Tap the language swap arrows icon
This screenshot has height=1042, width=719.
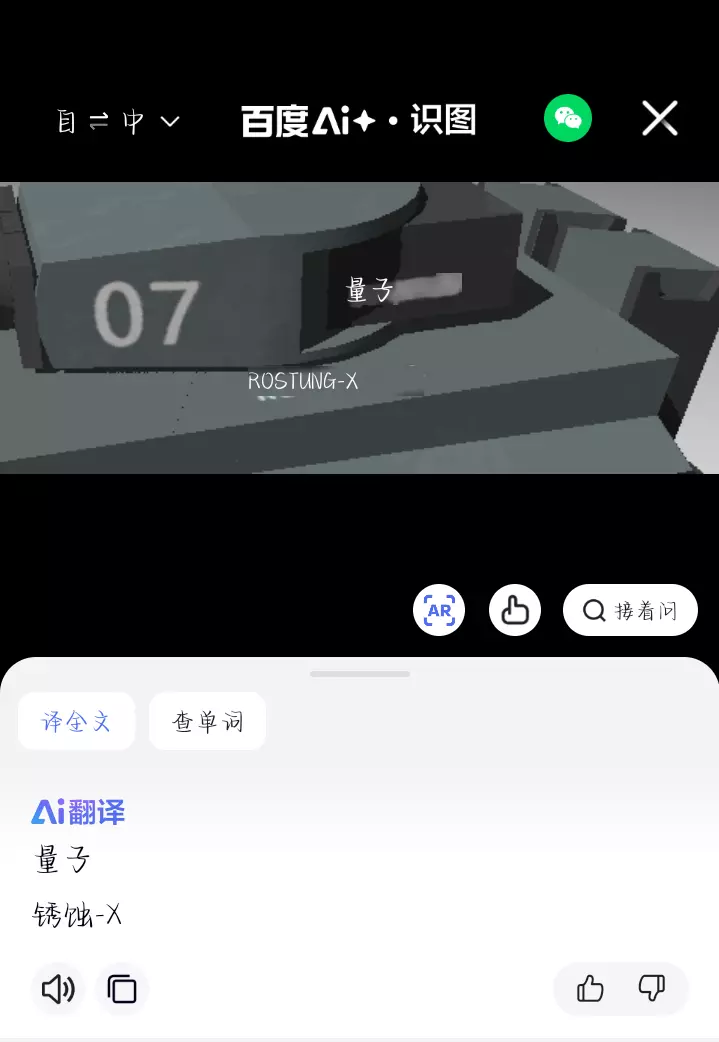pos(99,121)
